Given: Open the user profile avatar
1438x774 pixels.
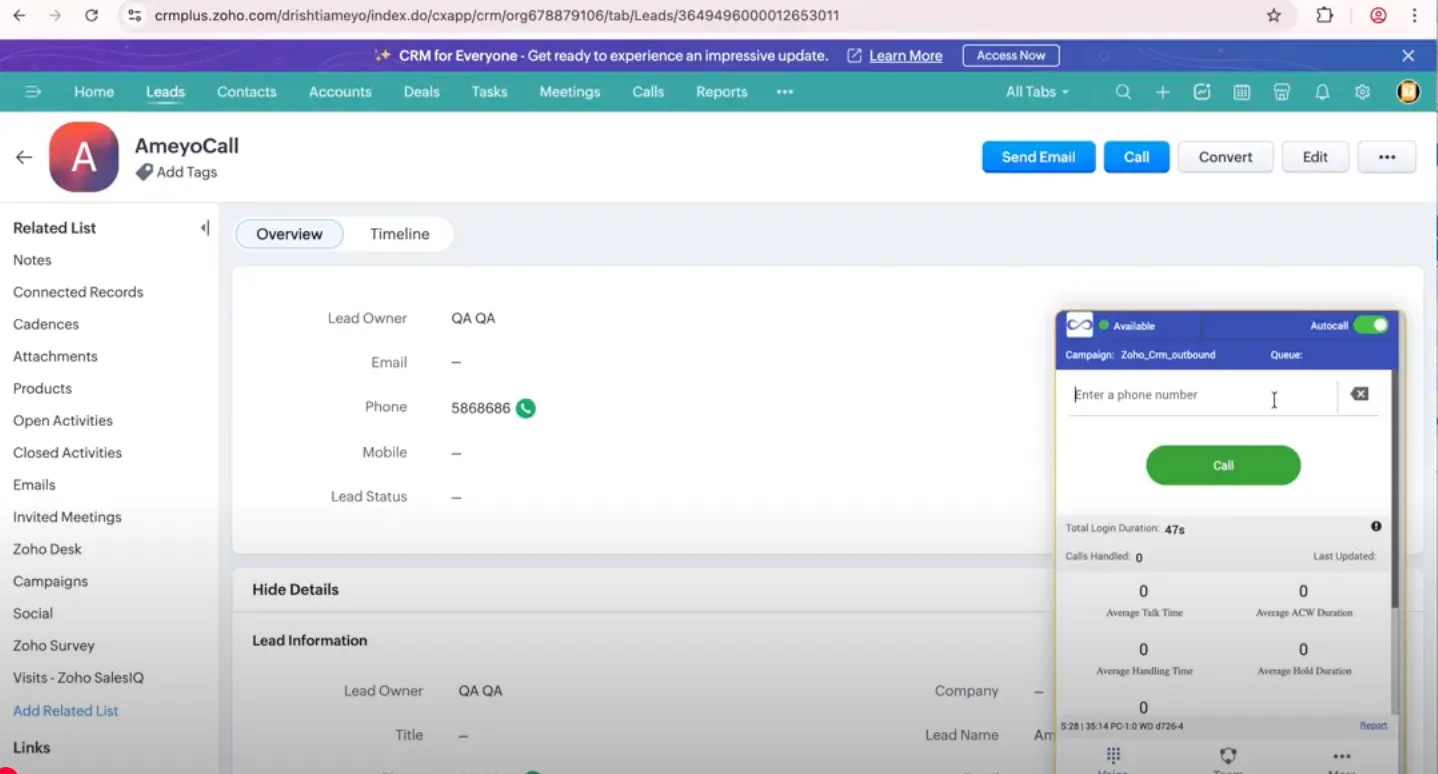Looking at the screenshot, I should click(1408, 92).
